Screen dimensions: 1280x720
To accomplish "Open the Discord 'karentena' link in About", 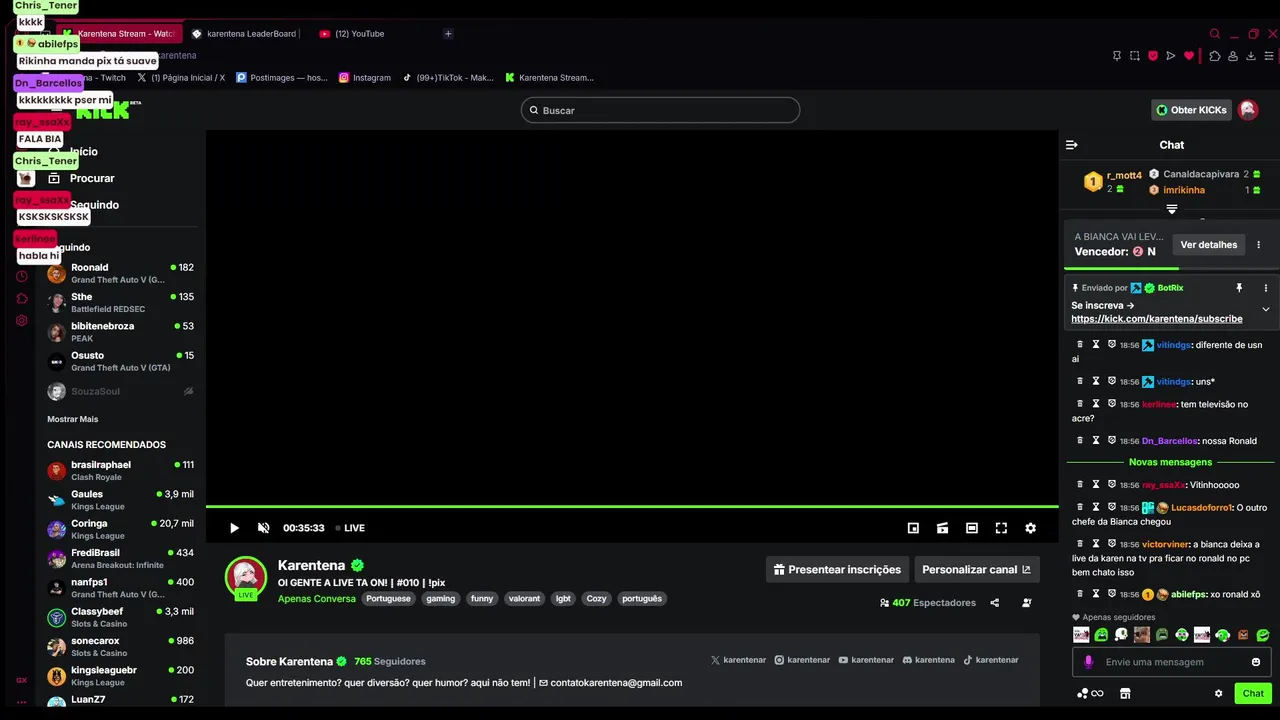I will coord(928,660).
